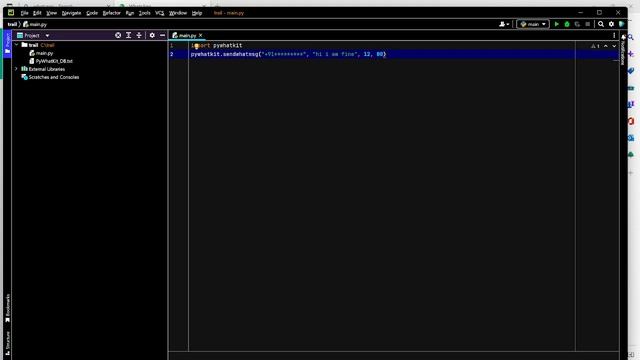
Task: Open Refactor menu
Action: (111, 13)
